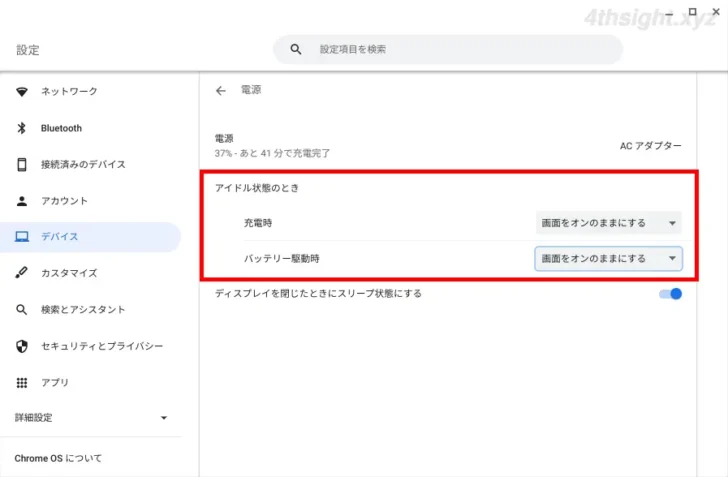Open the アプリ settings section
This screenshot has height=477, width=728.
coord(91,383)
